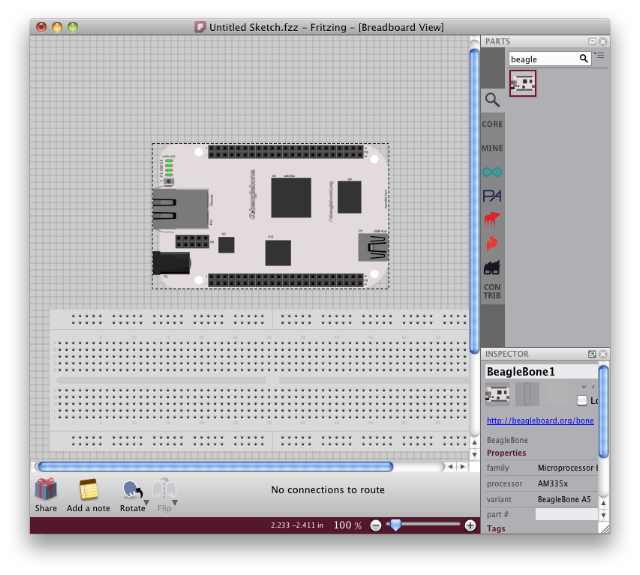
Task: Click the PCB view image in Inspector
Action: coord(557,394)
